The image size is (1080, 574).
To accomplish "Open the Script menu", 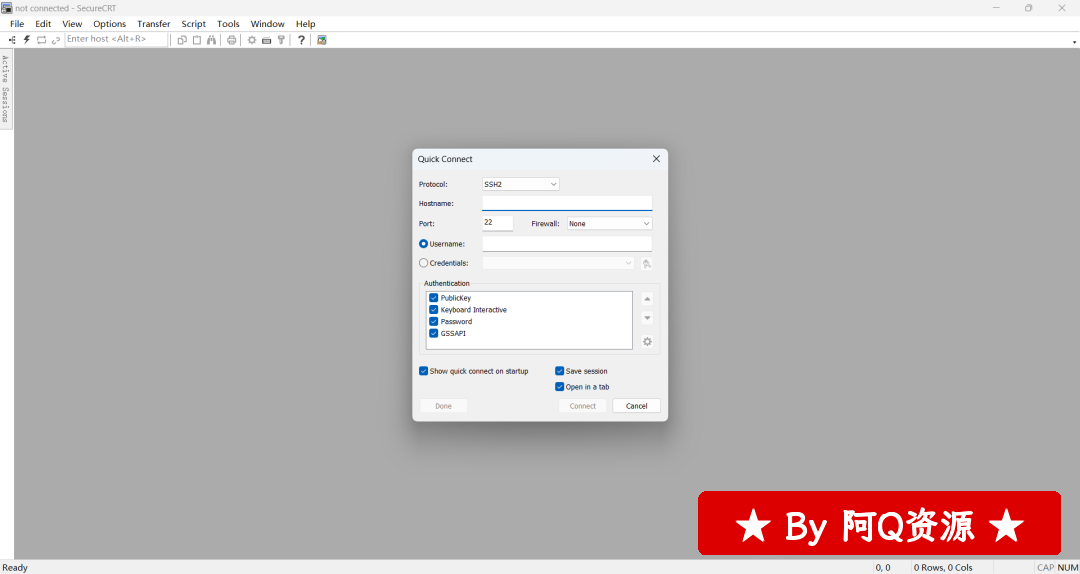I will pos(194,23).
